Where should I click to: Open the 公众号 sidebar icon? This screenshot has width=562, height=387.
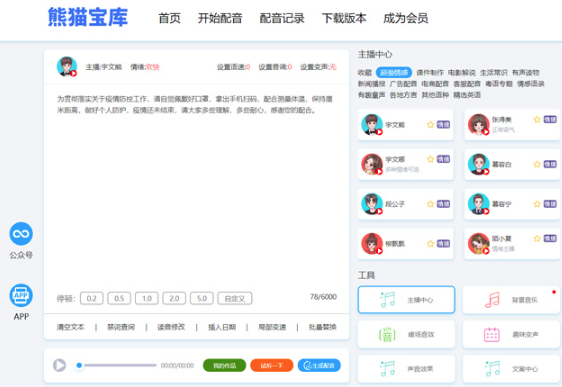coord(21,234)
